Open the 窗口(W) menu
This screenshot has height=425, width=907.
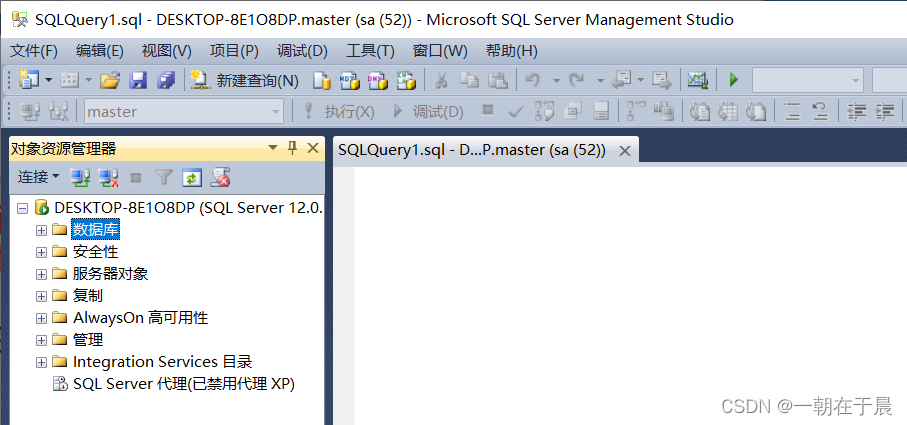coord(440,51)
